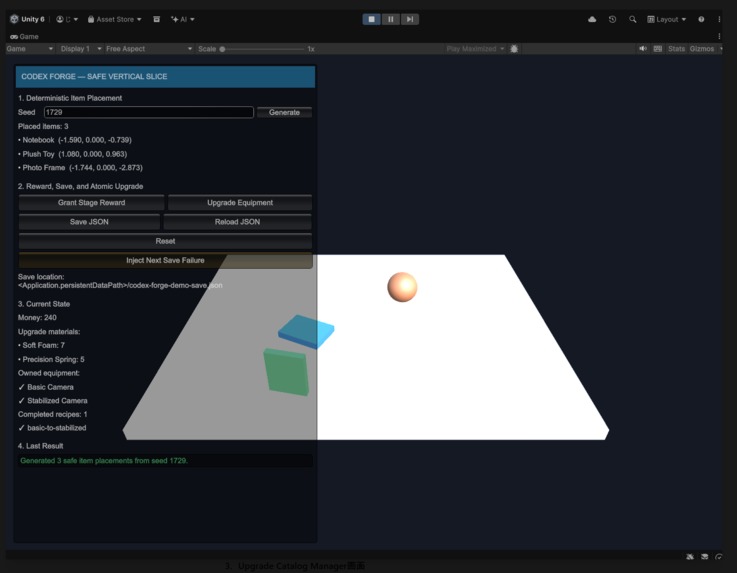Click the Precision Spring: 5 entry
The height and width of the screenshot is (573, 737).
pos(51,360)
